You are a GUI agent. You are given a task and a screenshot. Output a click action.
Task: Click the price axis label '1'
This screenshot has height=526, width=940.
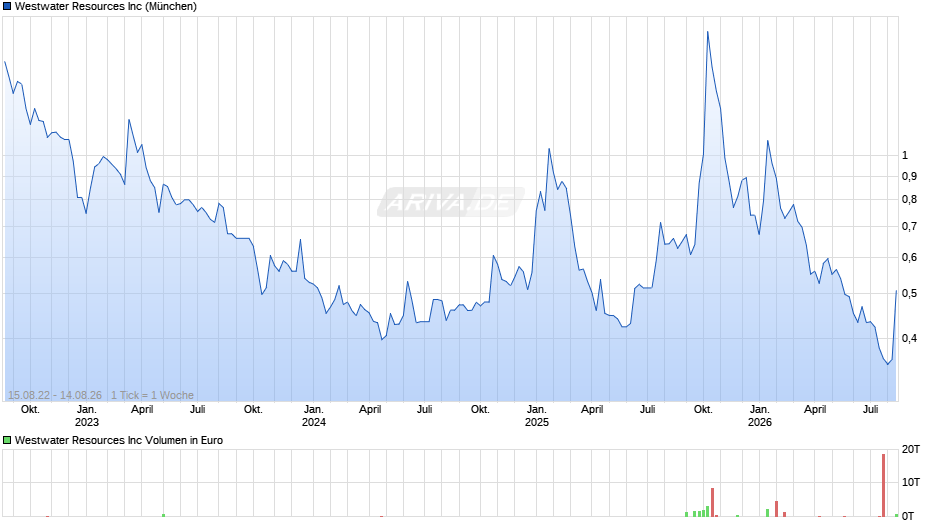[905, 155]
